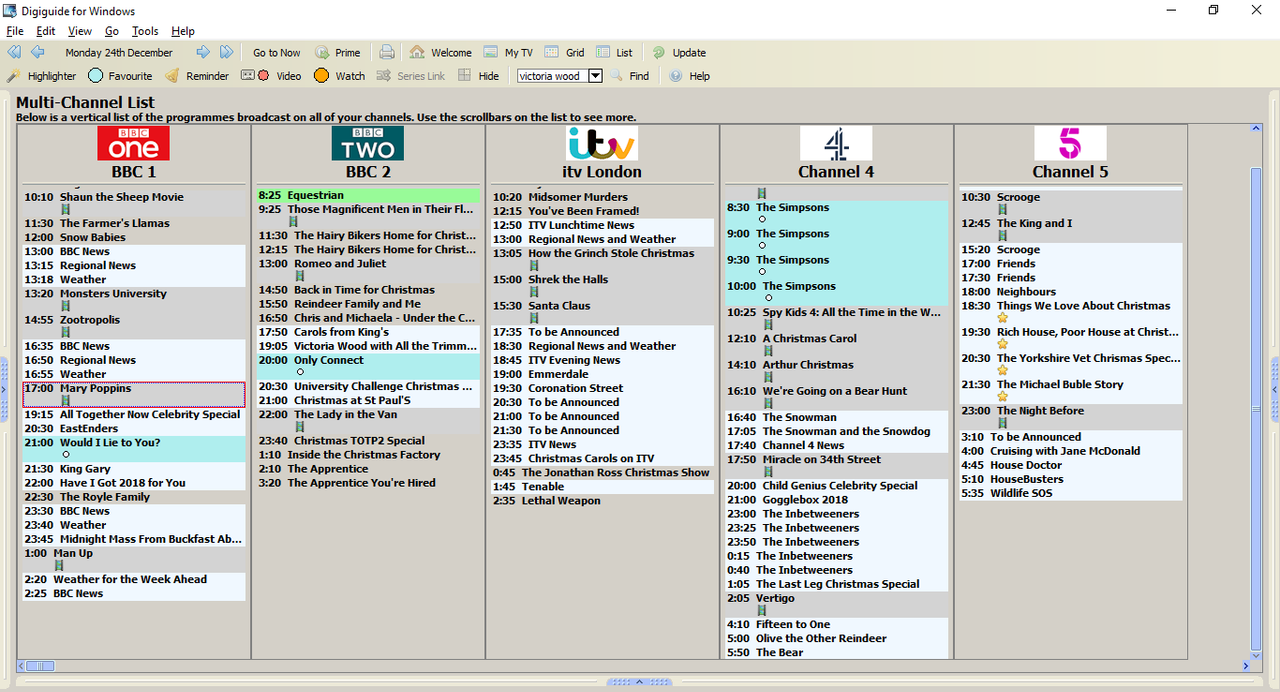
Task: Select Lethal Weapon at 2:35
Action: (x=603, y=500)
